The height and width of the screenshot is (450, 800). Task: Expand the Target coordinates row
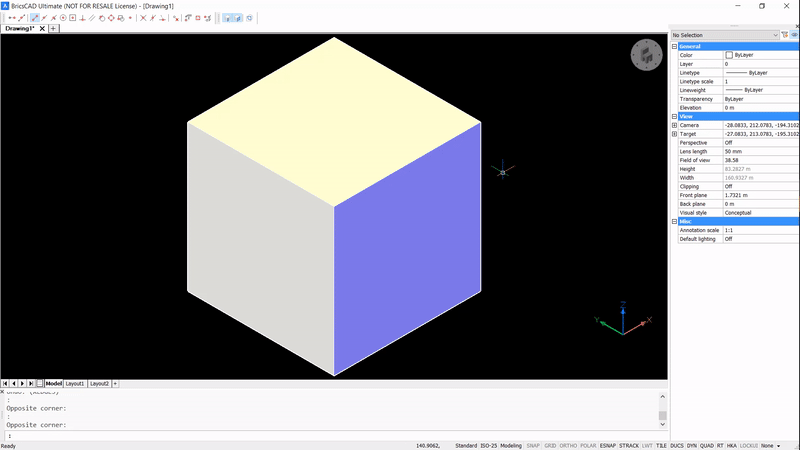point(674,134)
